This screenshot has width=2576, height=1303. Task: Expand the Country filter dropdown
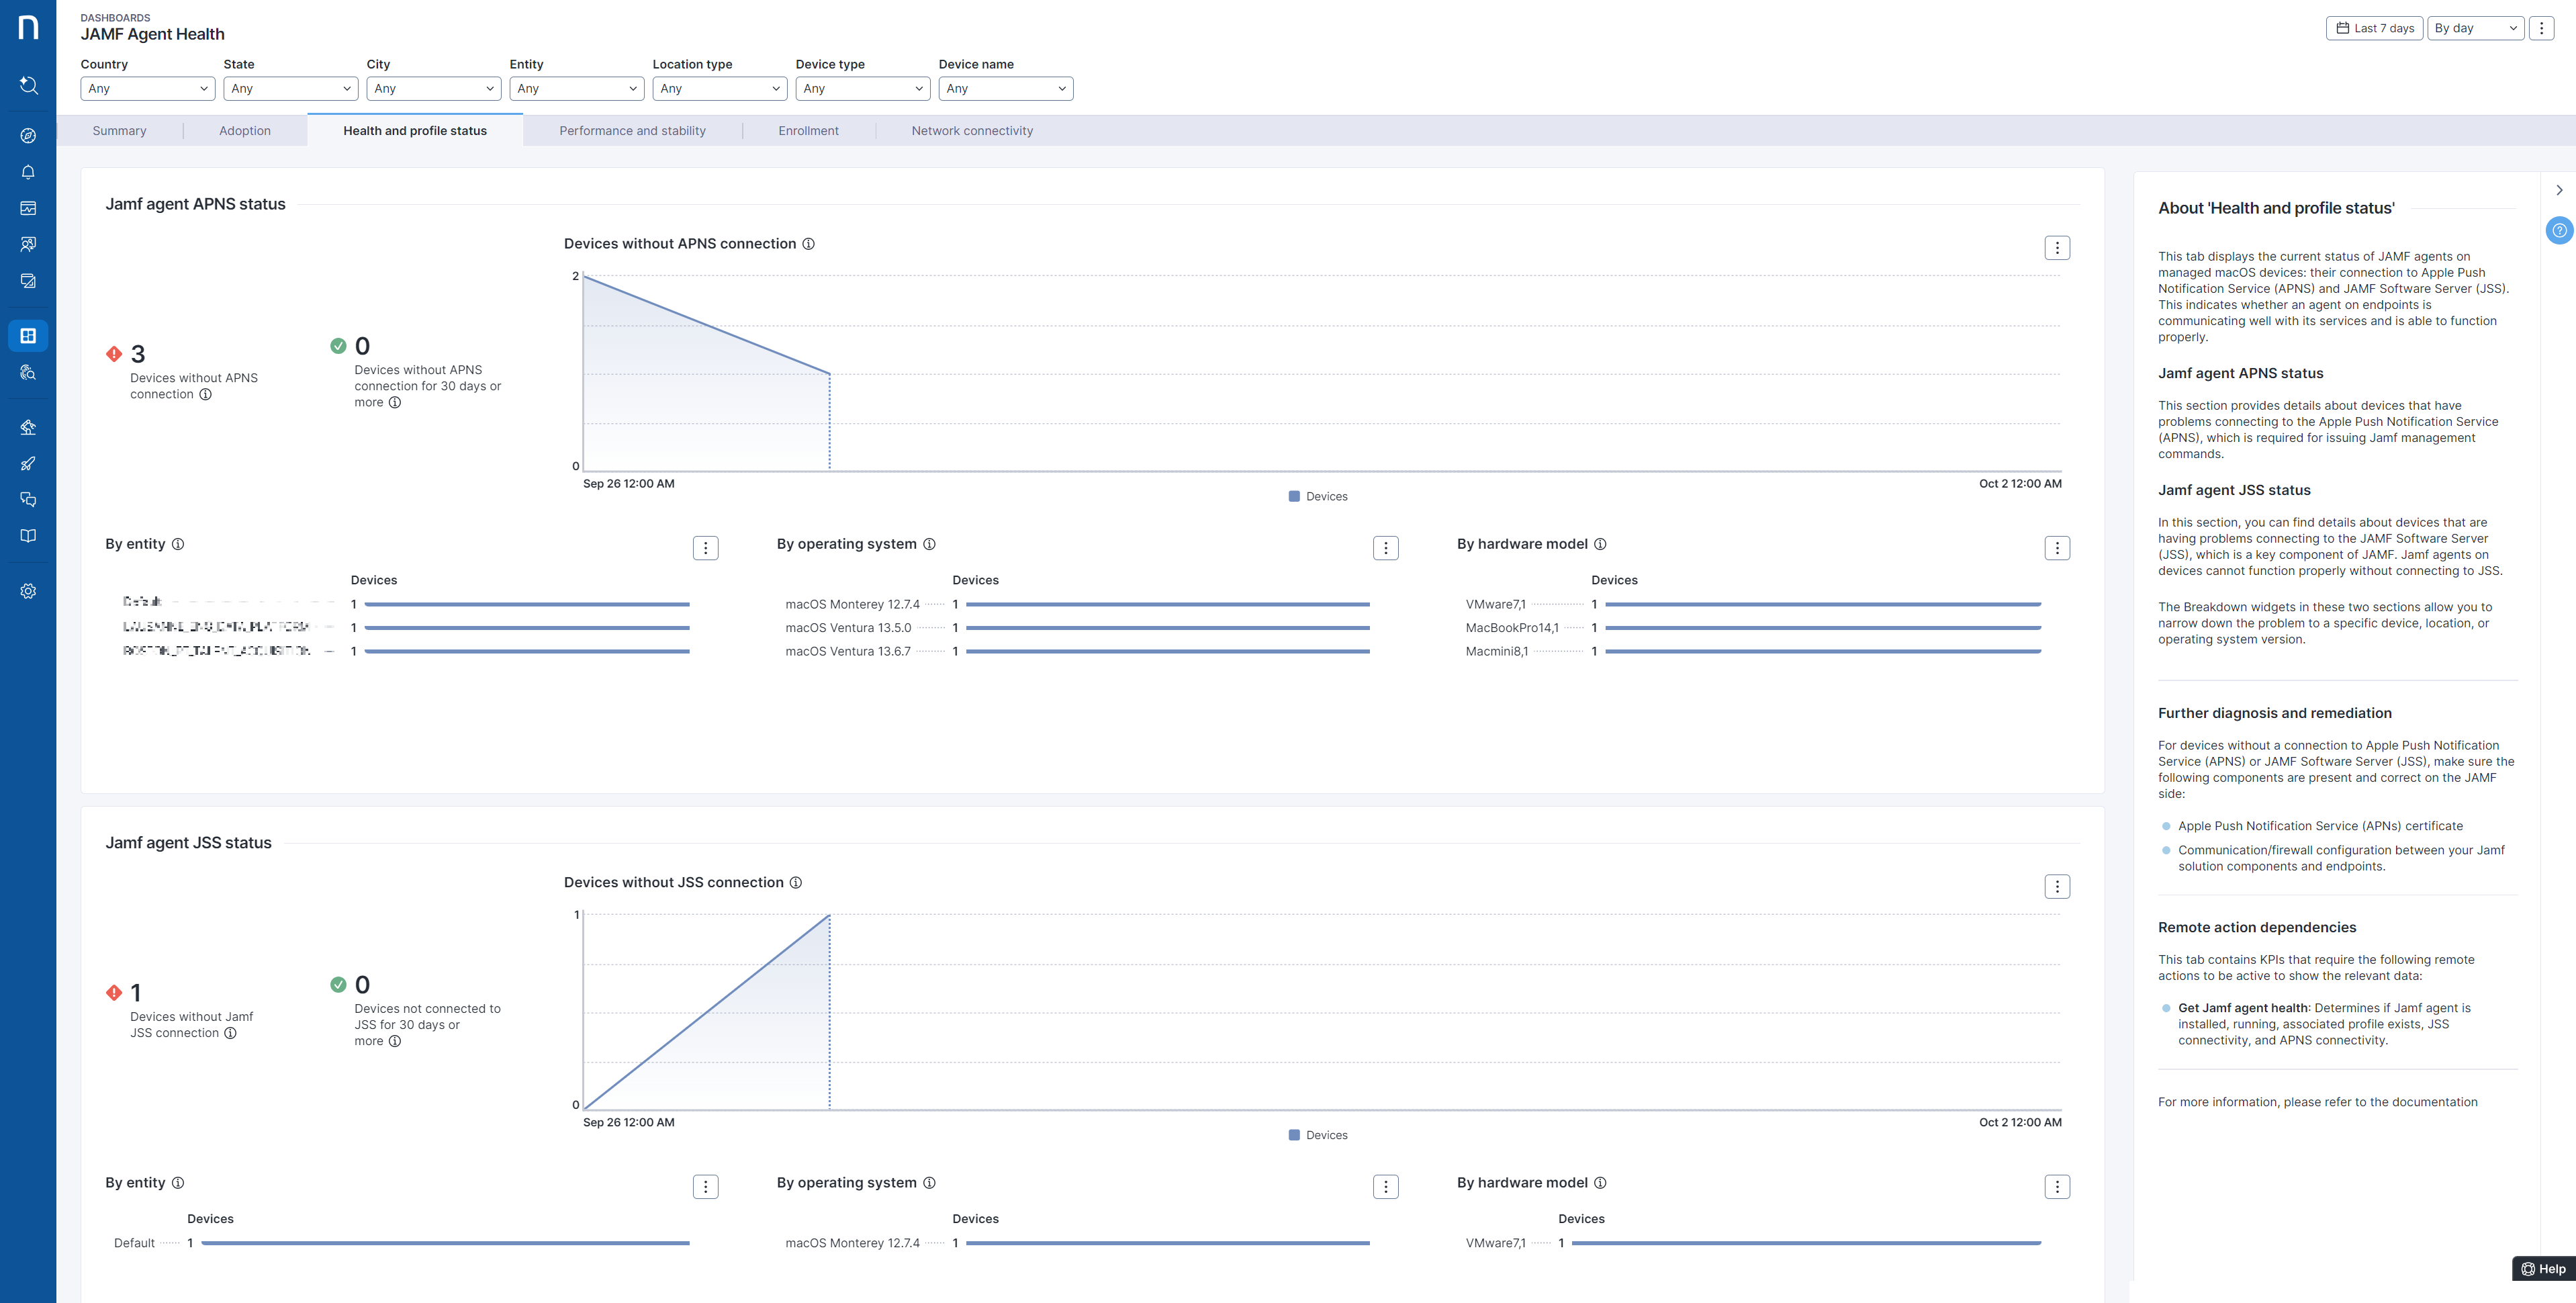click(x=147, y=89)
